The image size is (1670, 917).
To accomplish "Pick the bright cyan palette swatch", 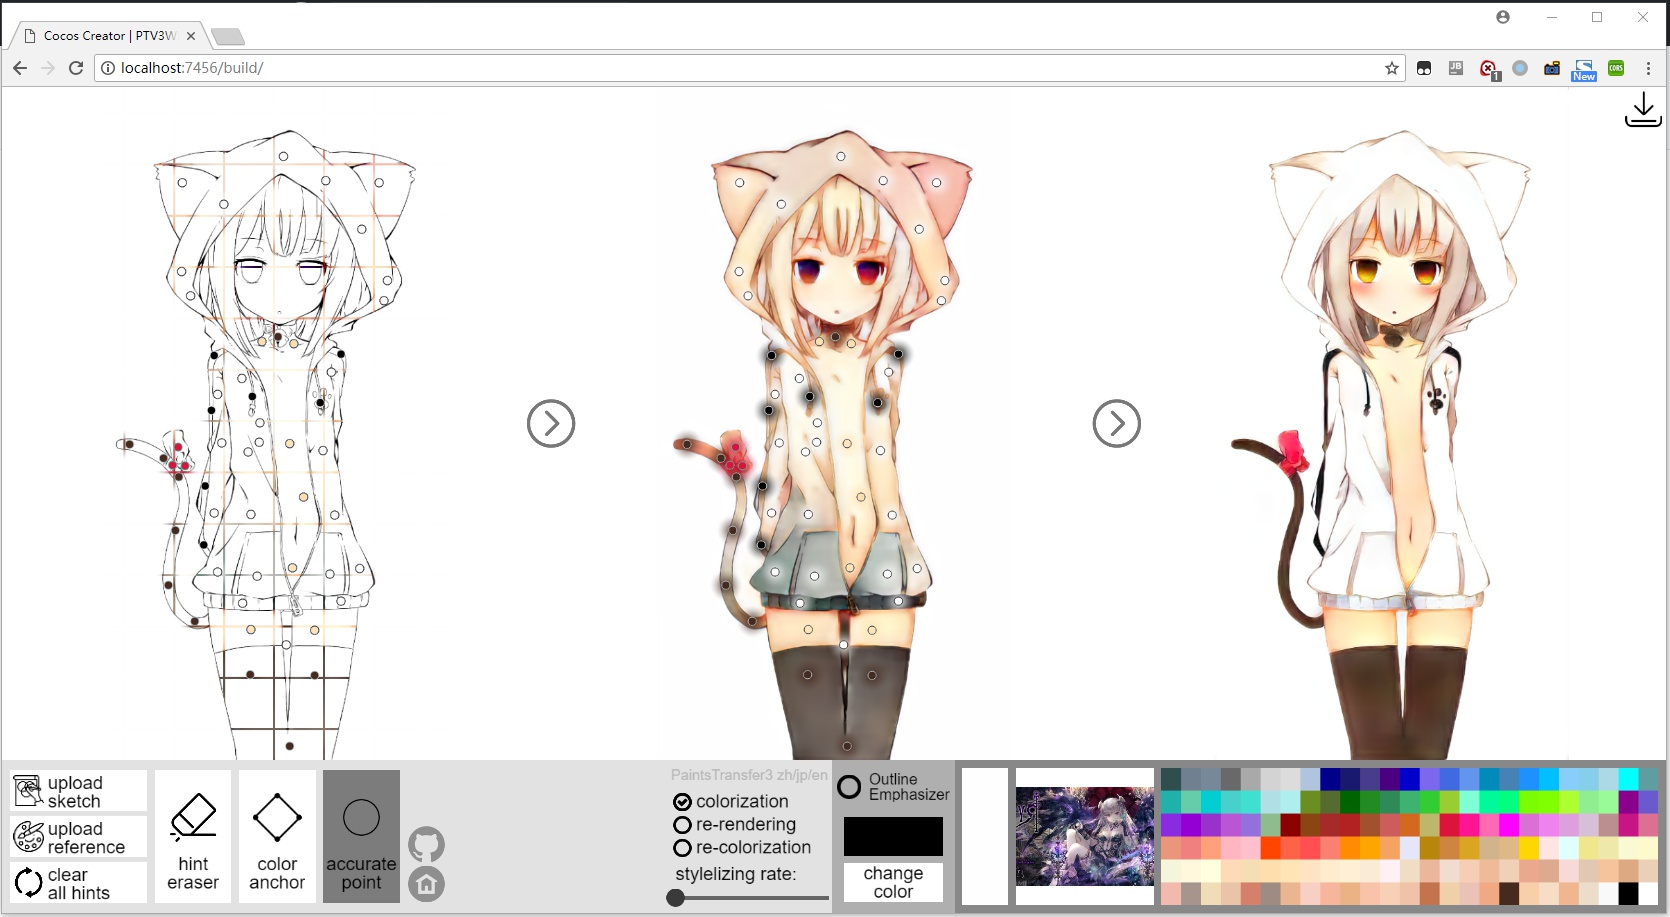I will click(1629, 779).
